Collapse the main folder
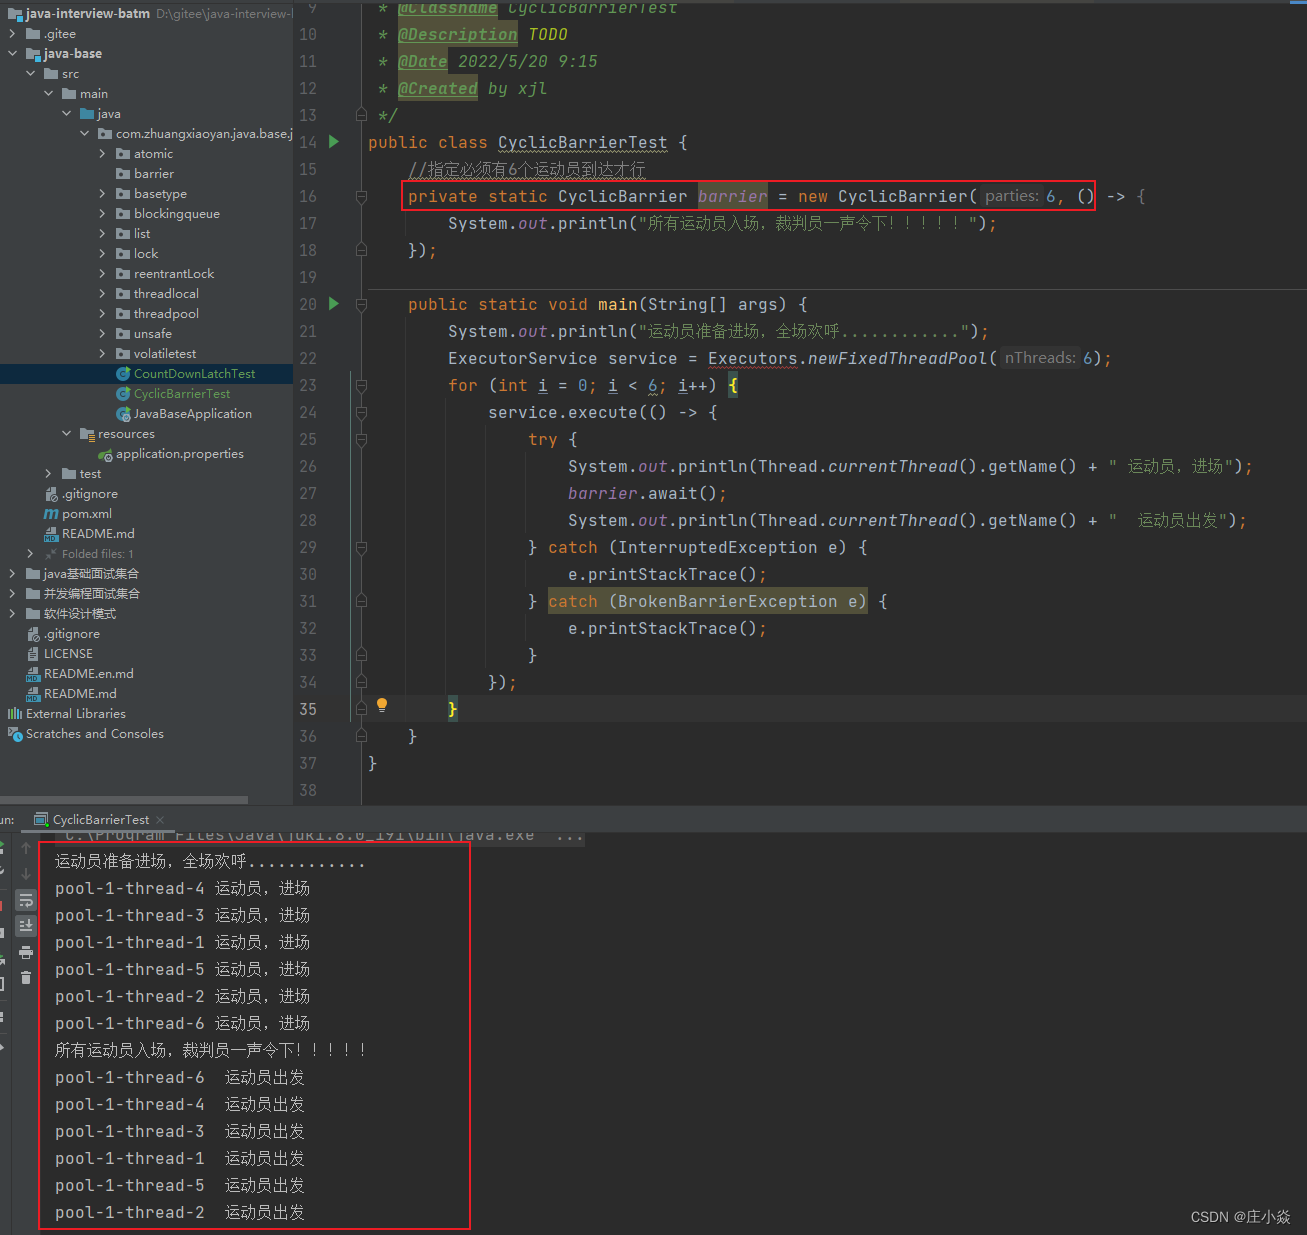Viewport: 1307px width, 1235px height. pyautogui.click(x=48, y=94)
